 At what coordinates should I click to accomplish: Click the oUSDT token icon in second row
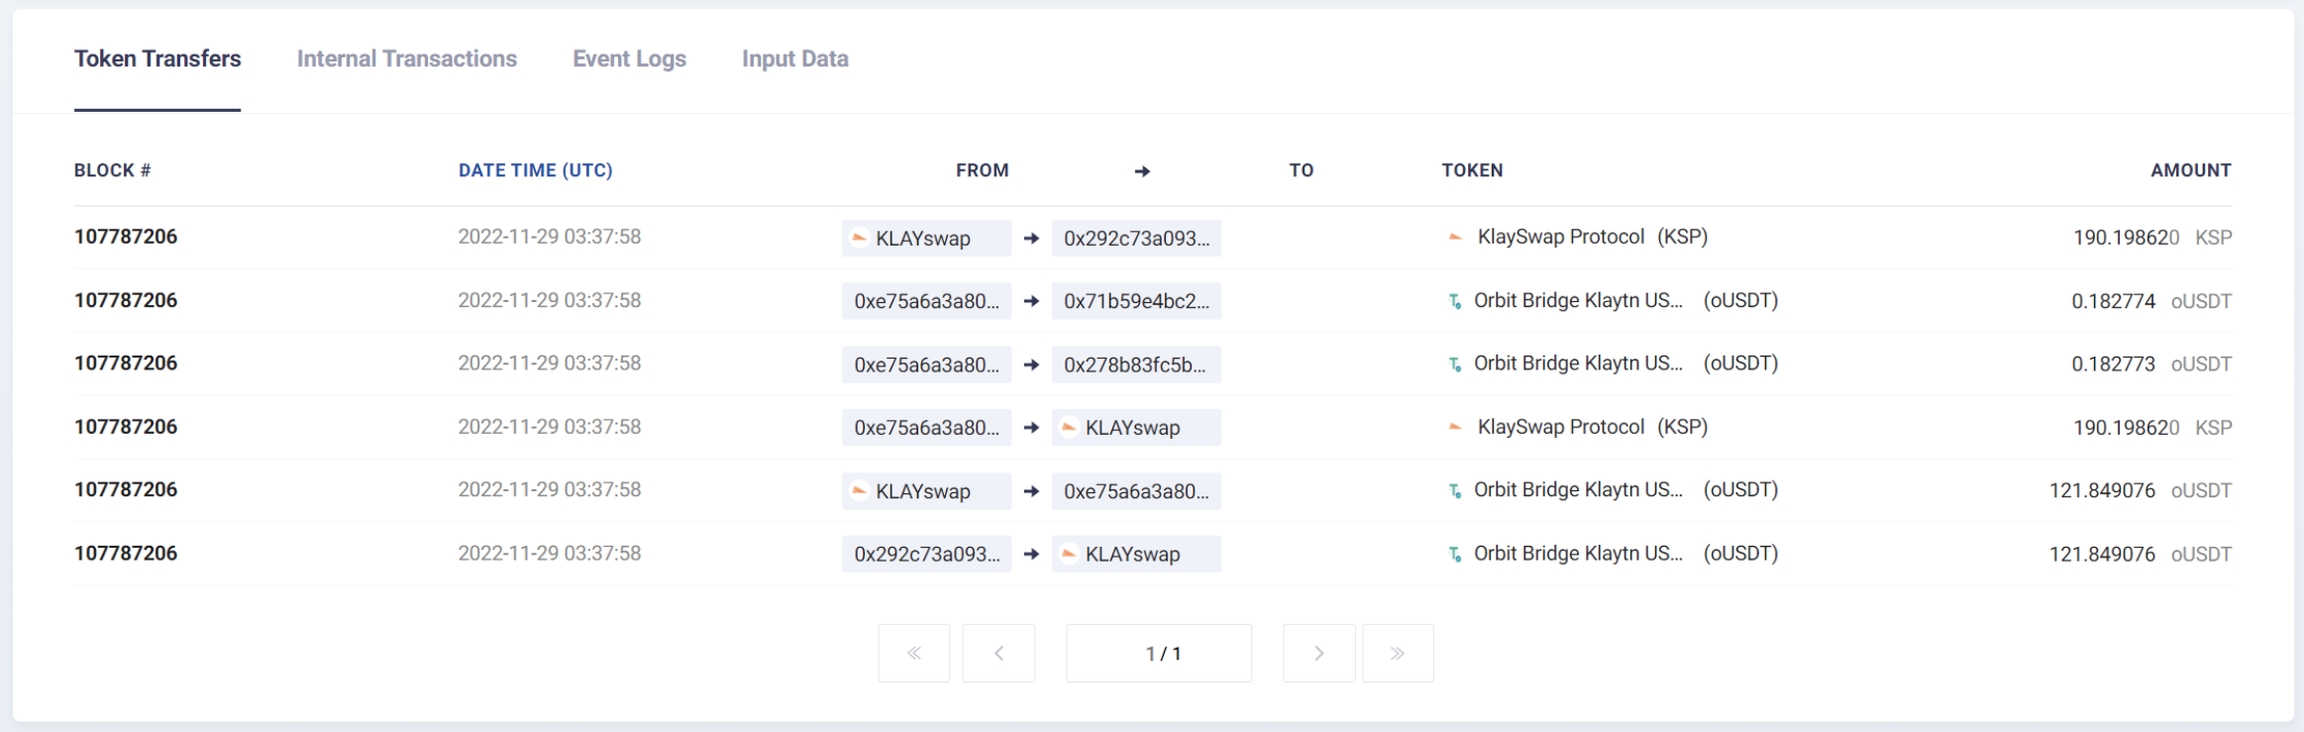pos(1455,301)
